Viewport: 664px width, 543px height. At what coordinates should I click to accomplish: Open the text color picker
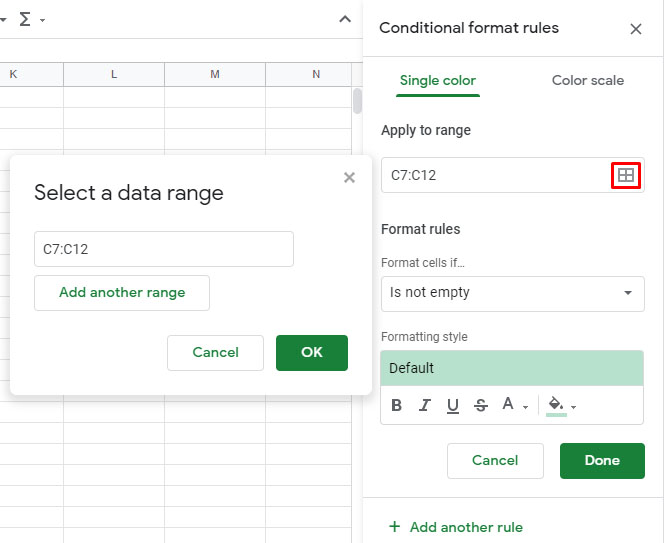(x=513, y=405)
